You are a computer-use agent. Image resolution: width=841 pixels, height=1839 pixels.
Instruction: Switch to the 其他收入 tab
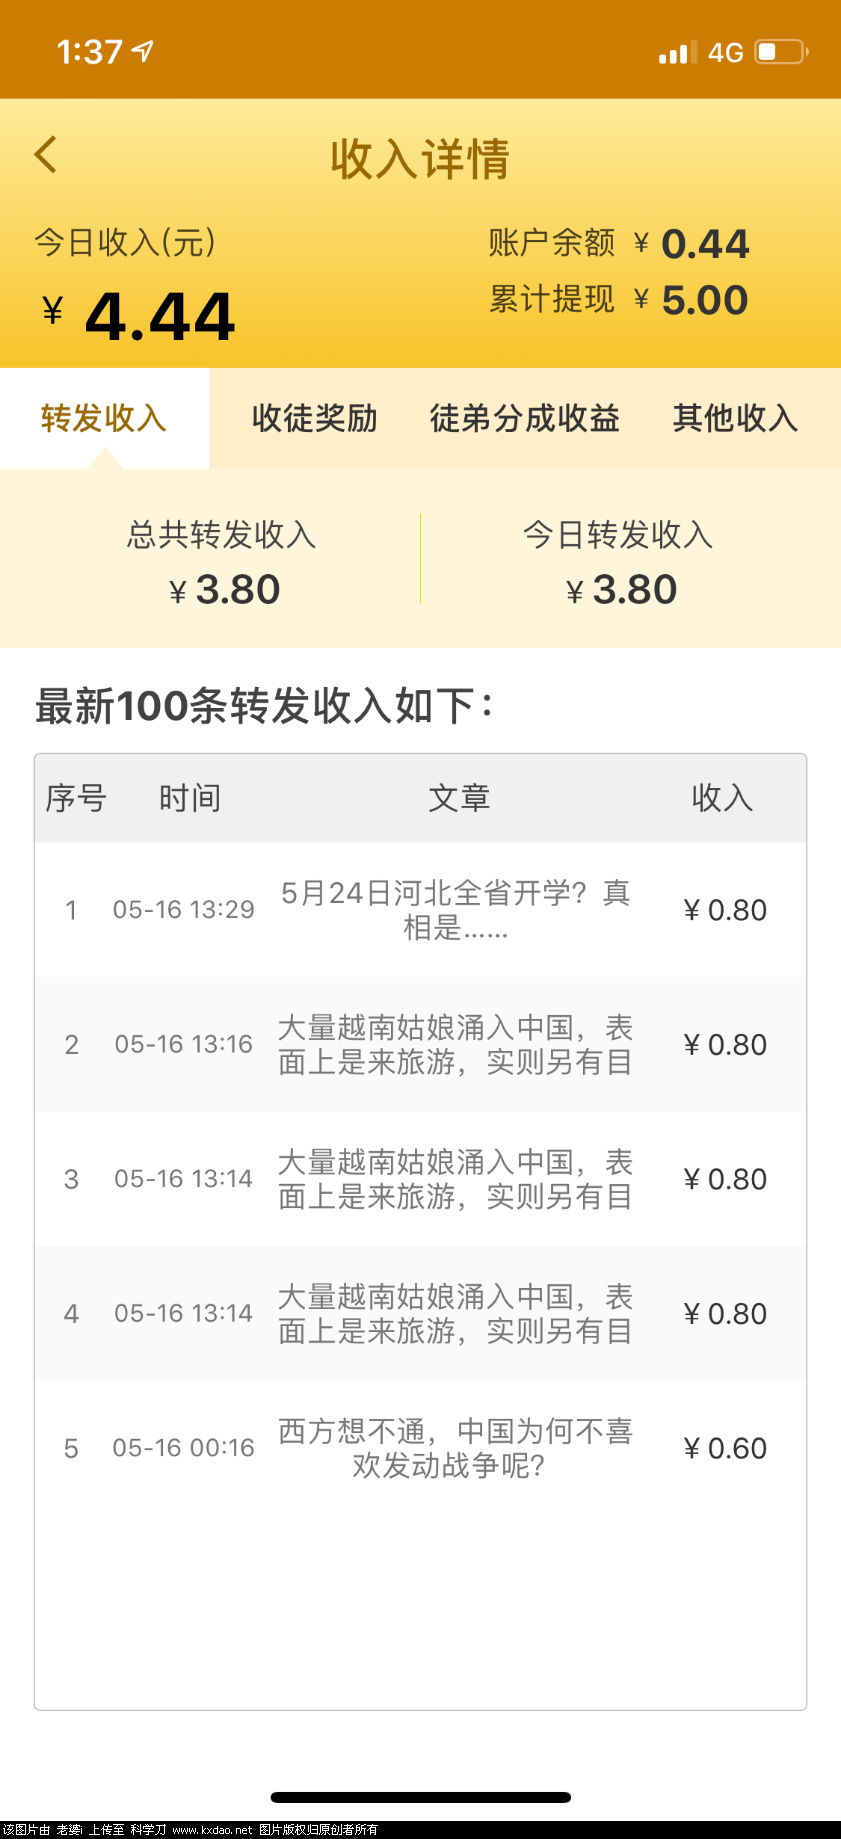point(735,418)
